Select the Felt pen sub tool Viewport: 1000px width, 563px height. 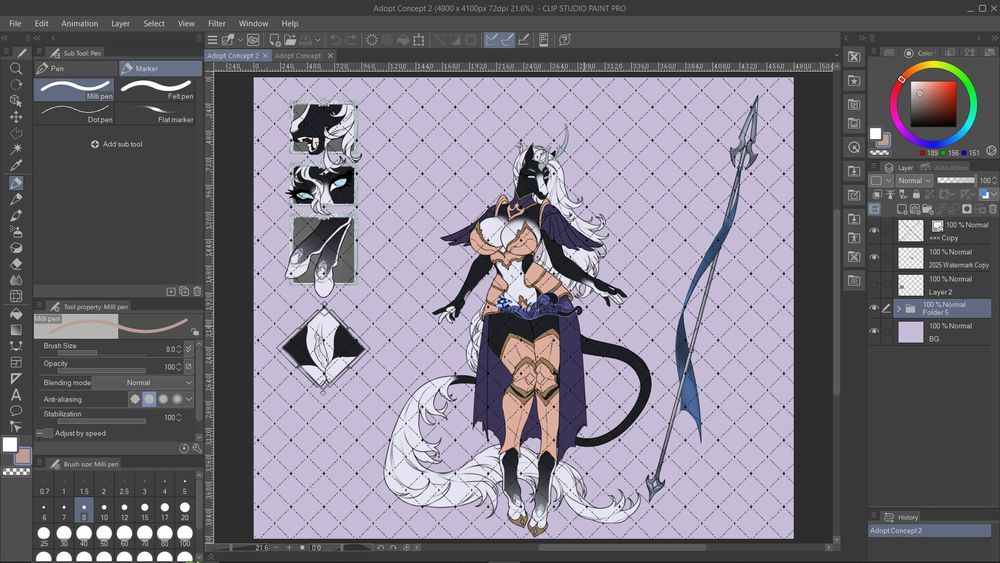pyautogui.click(x=158, y=89)
